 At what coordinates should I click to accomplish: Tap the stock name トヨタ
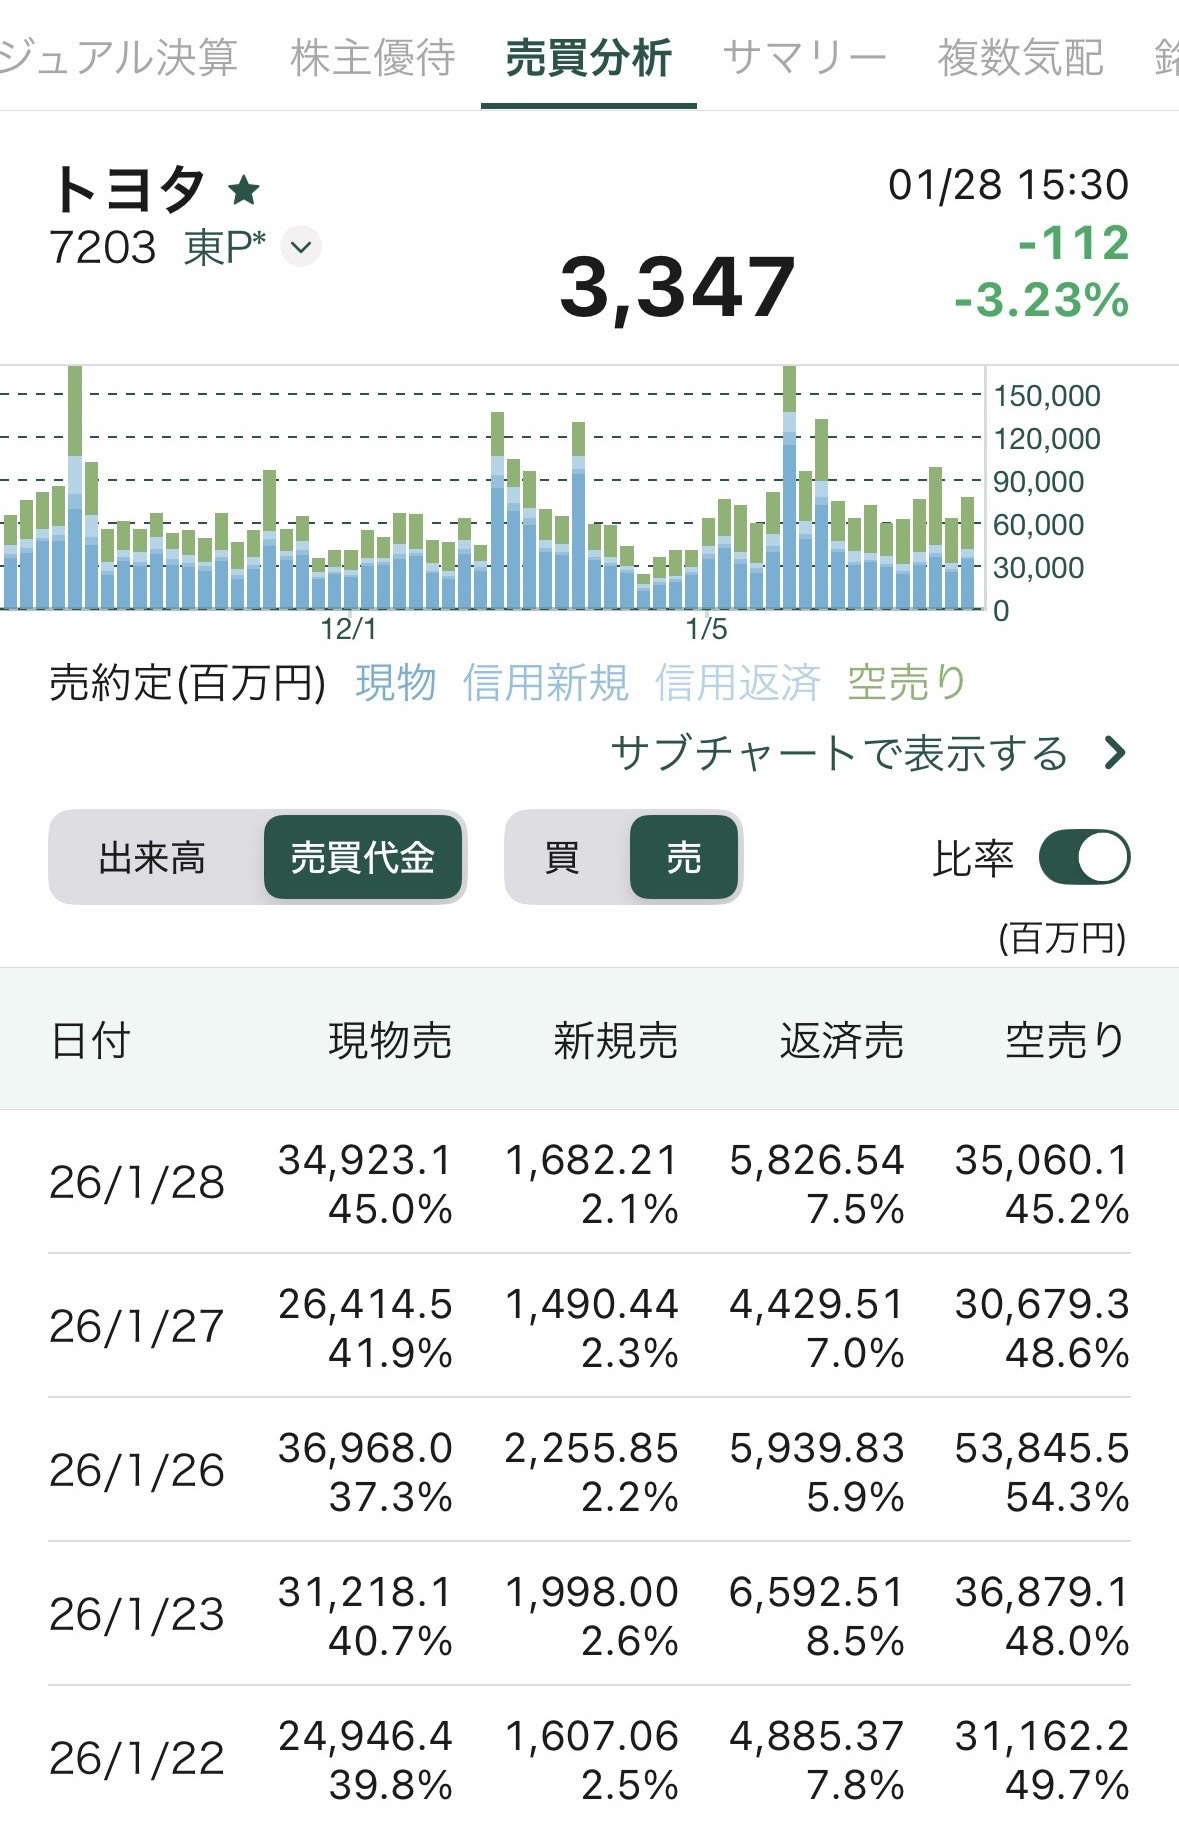coord(129,189)
